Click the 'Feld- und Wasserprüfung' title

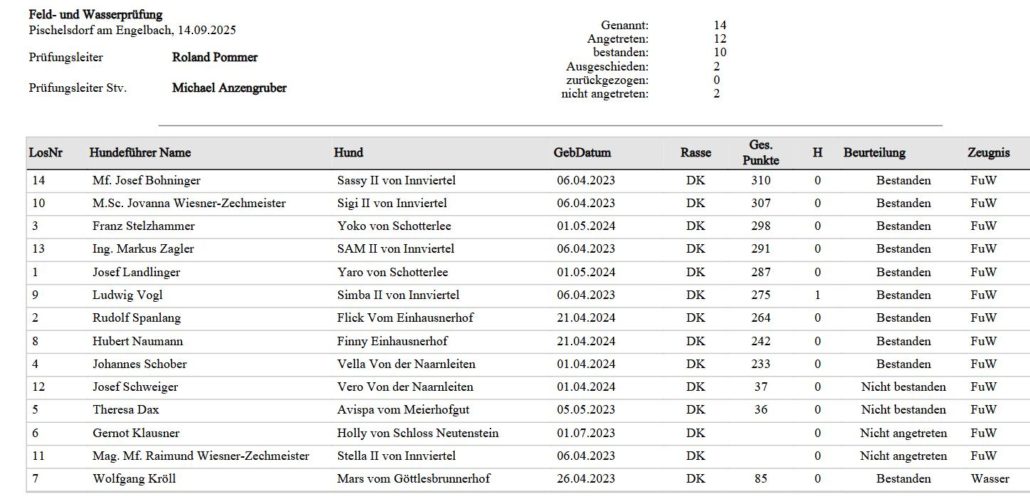95,14
